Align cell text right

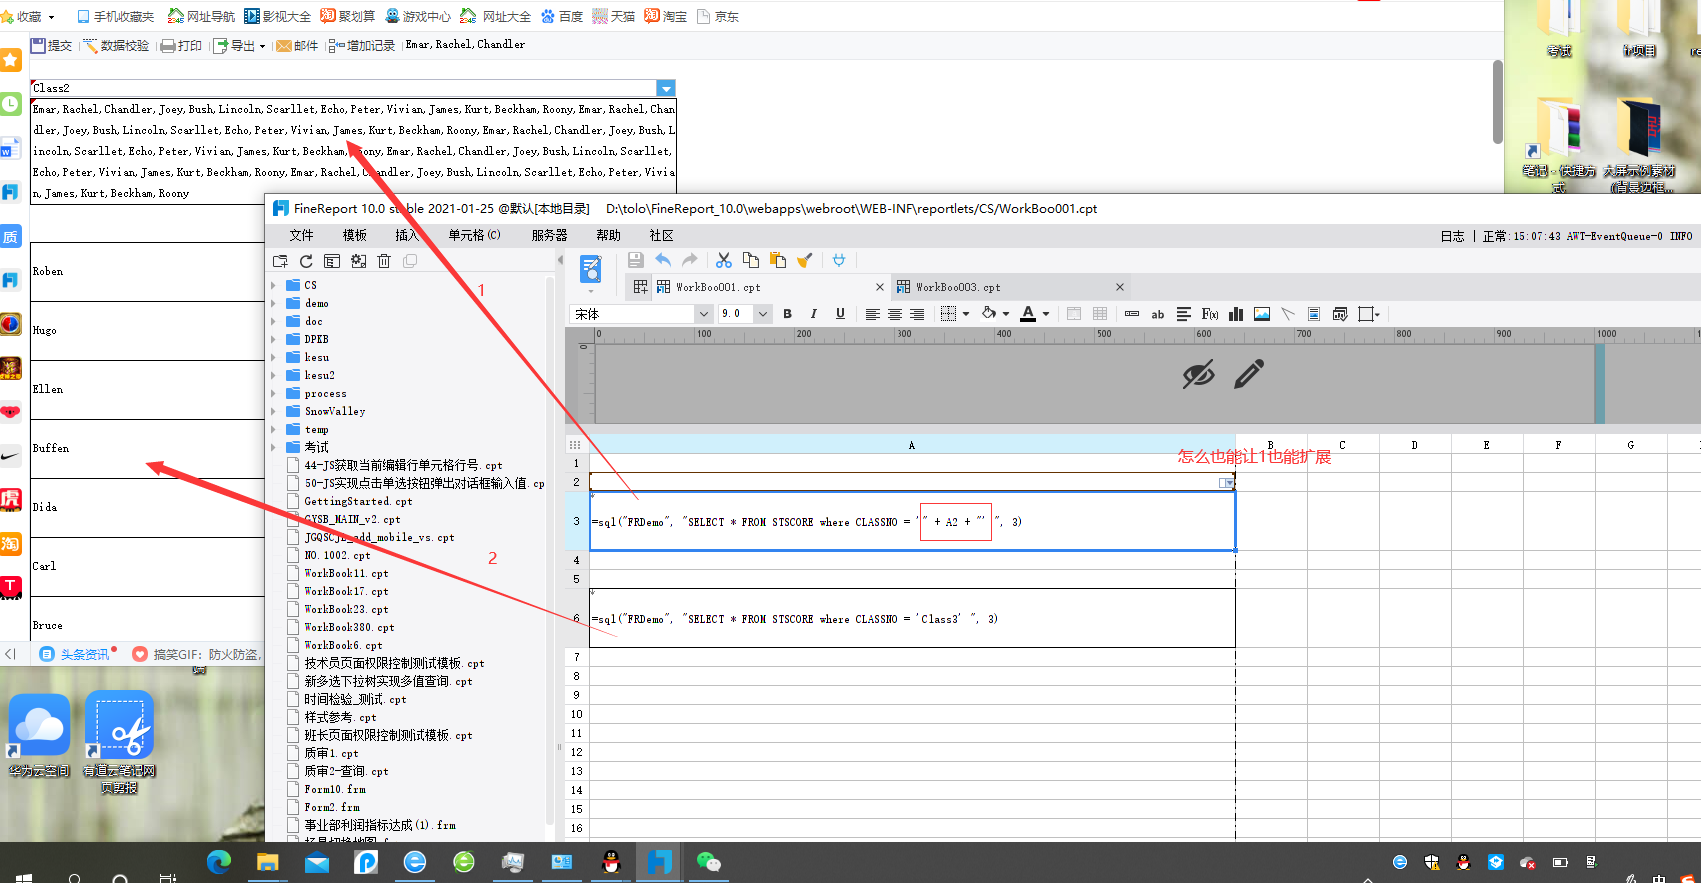tap(917, 314)
